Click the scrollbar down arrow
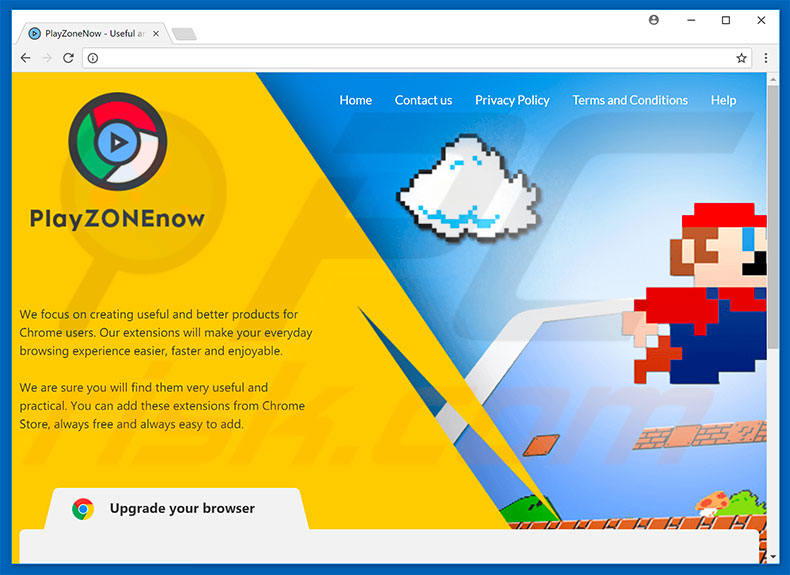This screenshot has height=575, width=790. point(772,557)
